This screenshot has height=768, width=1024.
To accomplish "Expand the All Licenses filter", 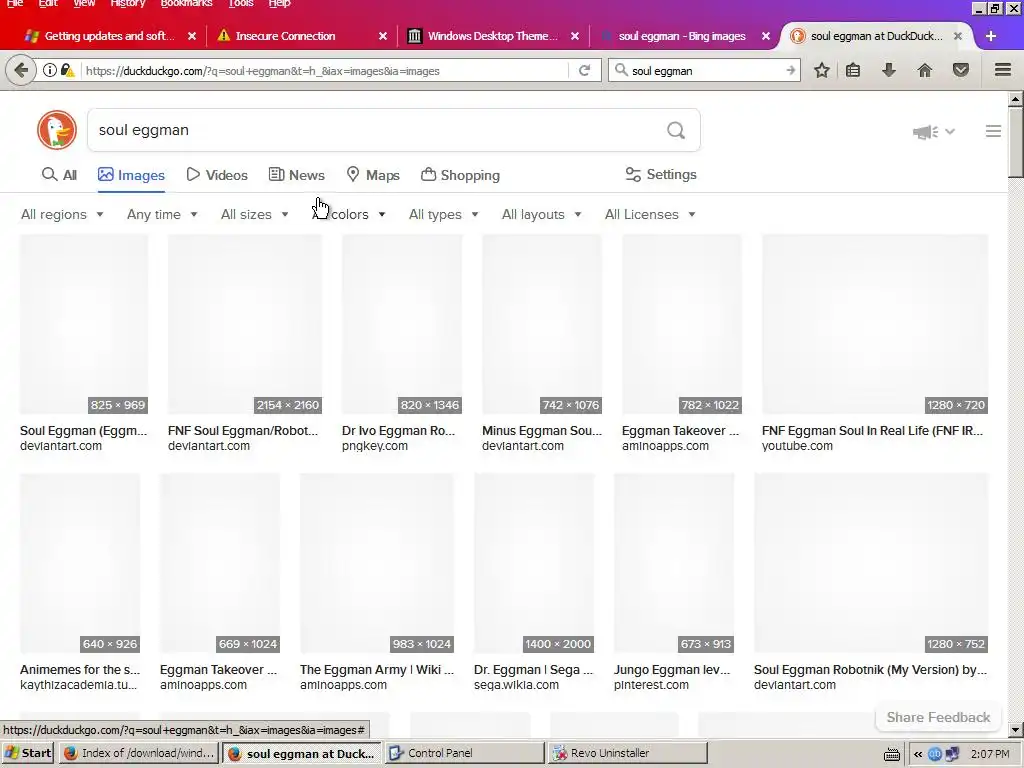I will point(650,214).
